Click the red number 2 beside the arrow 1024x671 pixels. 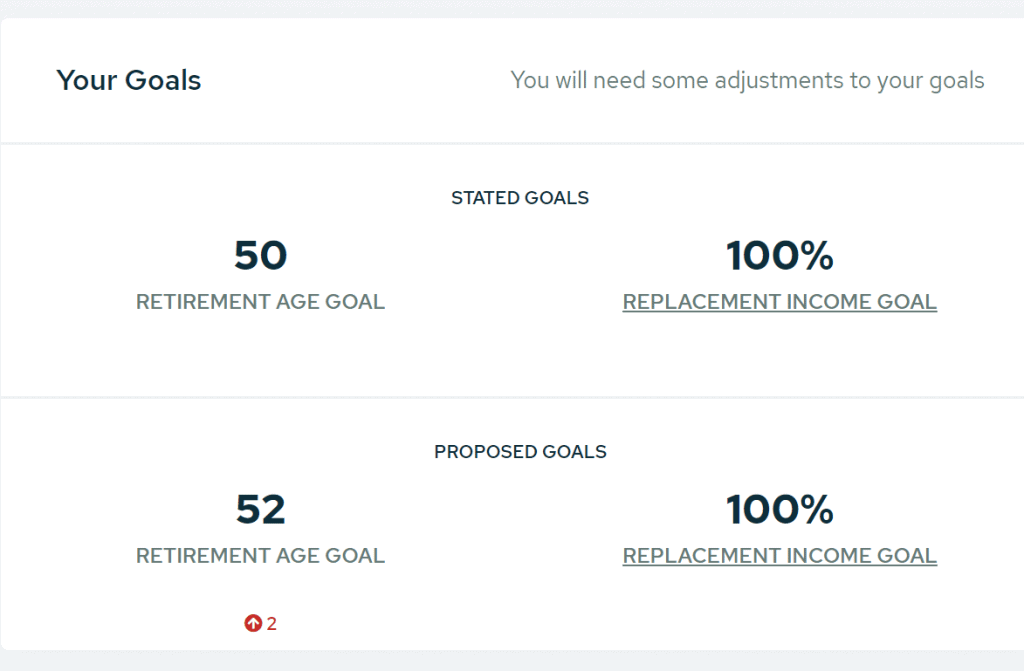pyautogui.click(x=272, y=624)
